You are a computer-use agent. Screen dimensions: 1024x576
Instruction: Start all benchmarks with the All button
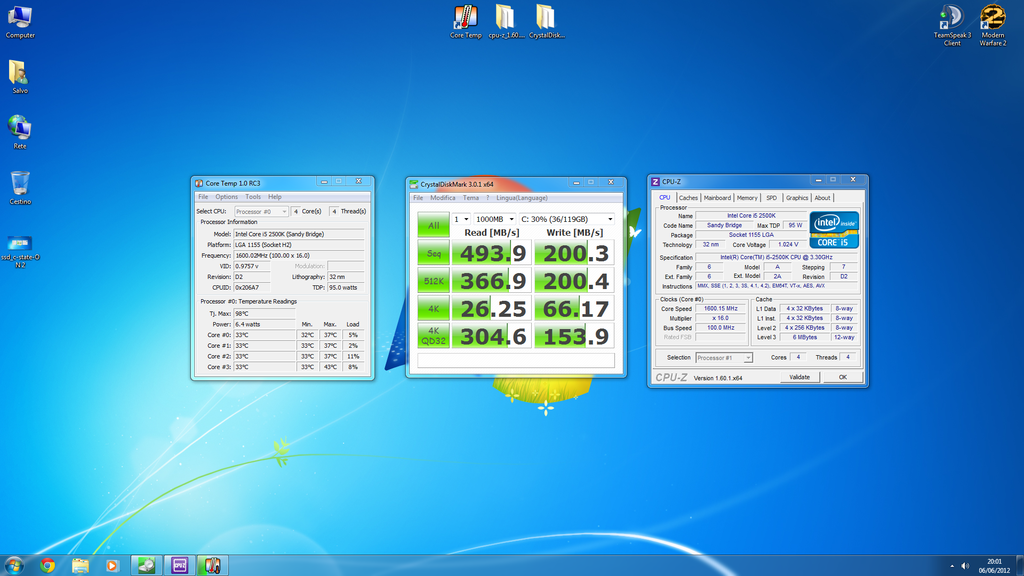click(433, 225)
